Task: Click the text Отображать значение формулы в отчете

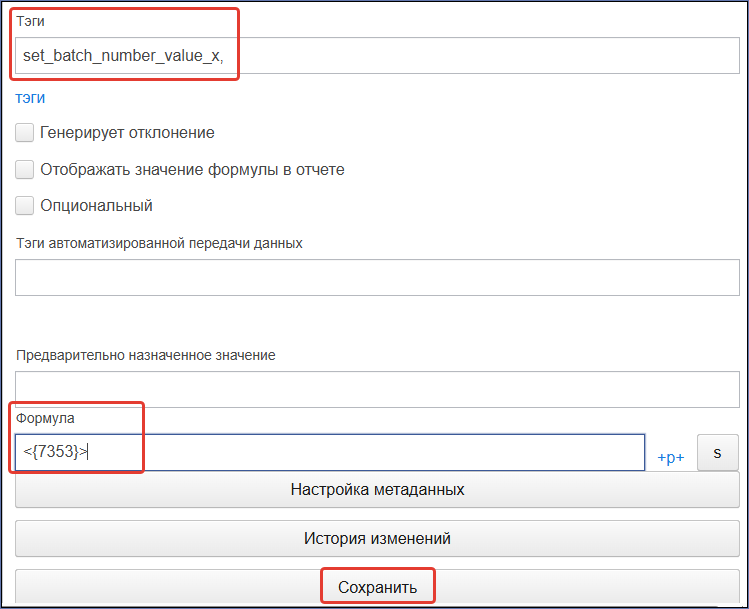Action: 192,170
